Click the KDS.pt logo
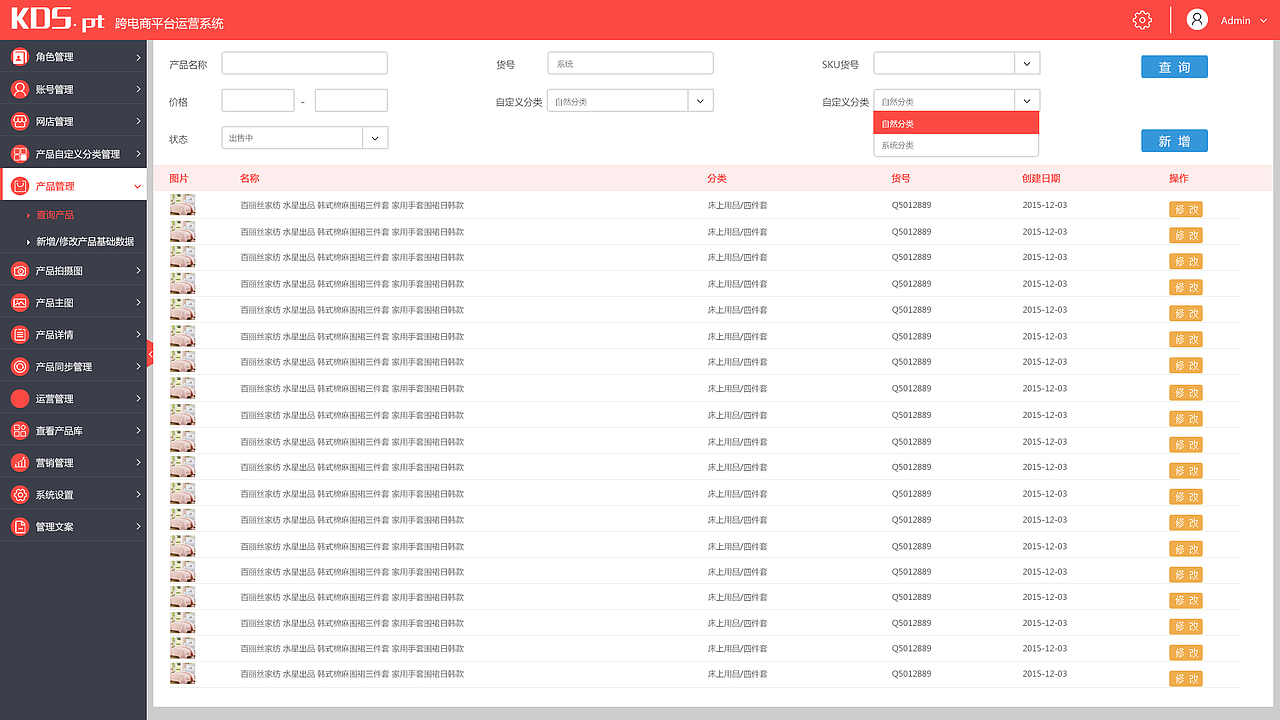 tap(57, 19)
